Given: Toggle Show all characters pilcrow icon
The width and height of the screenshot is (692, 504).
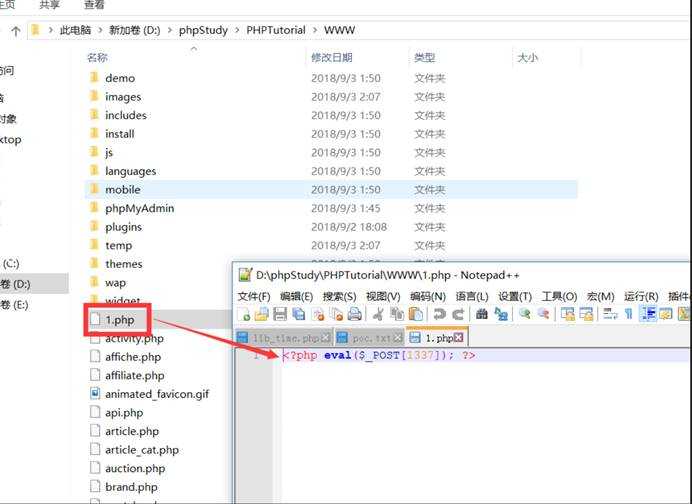Looking at the screenshot, I should [x=628, y=314].
